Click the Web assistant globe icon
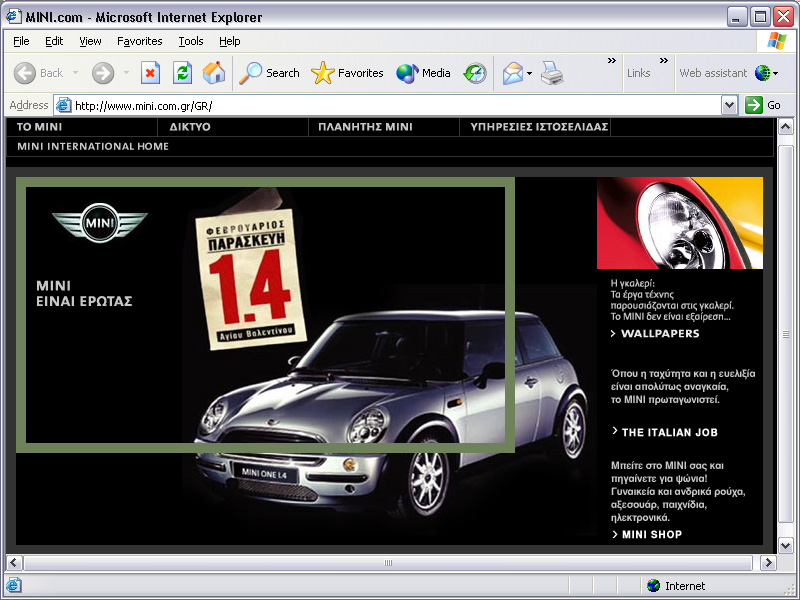The height and width of the screenshot is (600, 800). (x=762, y=73)
